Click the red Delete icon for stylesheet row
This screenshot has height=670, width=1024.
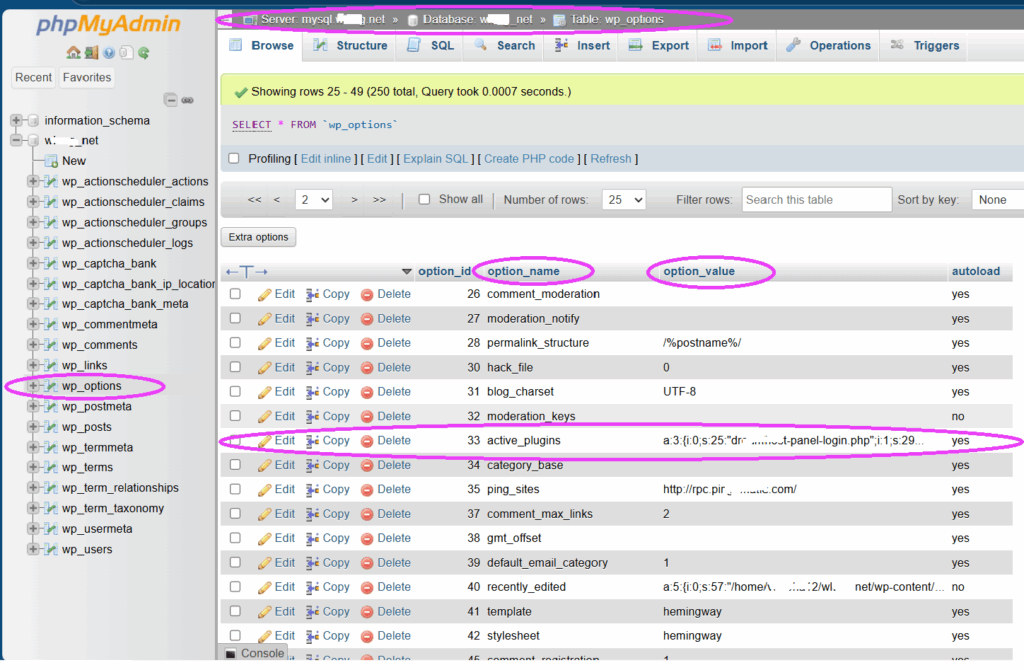click(367, 637)
